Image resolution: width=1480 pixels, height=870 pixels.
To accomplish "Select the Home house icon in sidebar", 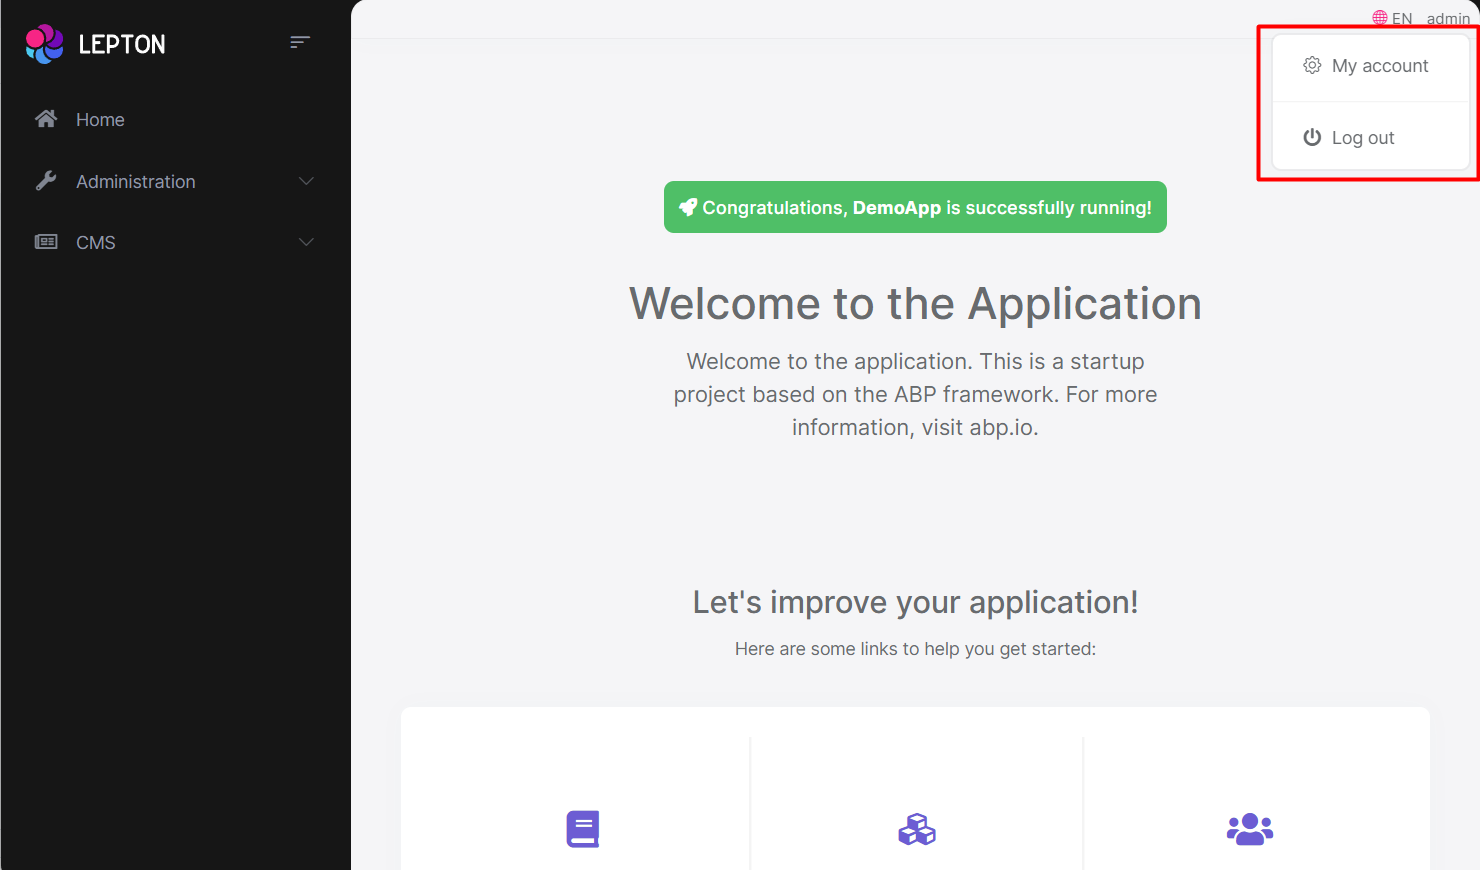I will pos(46,118).
